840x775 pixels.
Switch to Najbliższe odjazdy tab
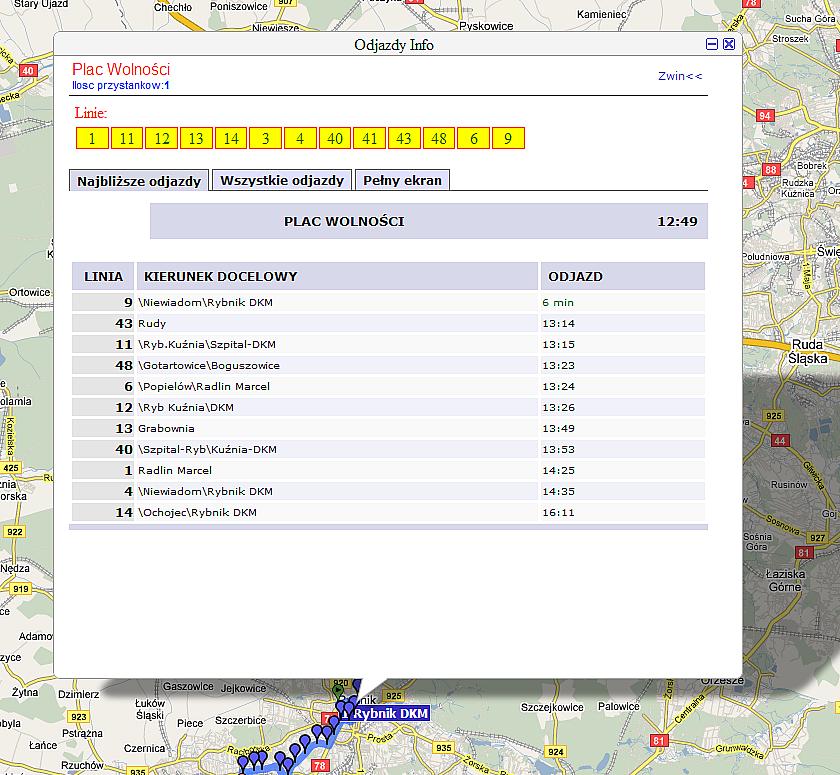click(x=139, y=181)
